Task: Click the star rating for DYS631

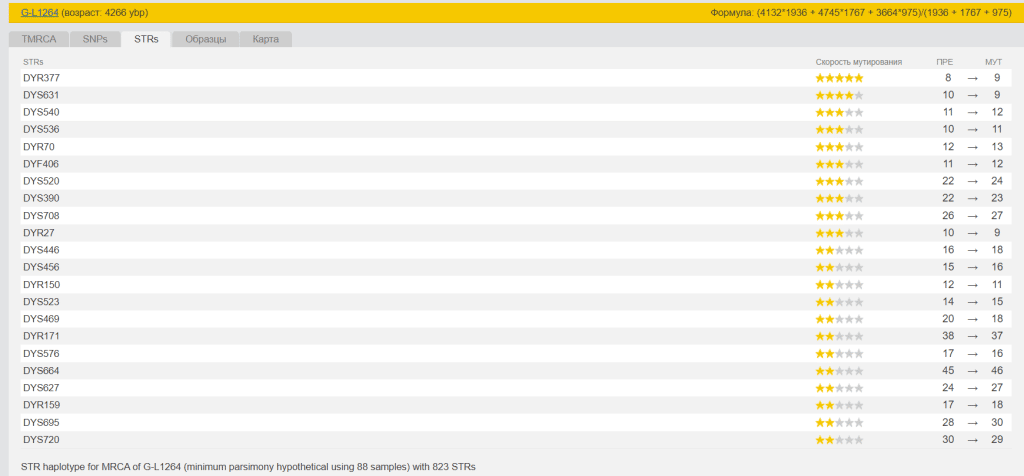Action: point(839,95)
